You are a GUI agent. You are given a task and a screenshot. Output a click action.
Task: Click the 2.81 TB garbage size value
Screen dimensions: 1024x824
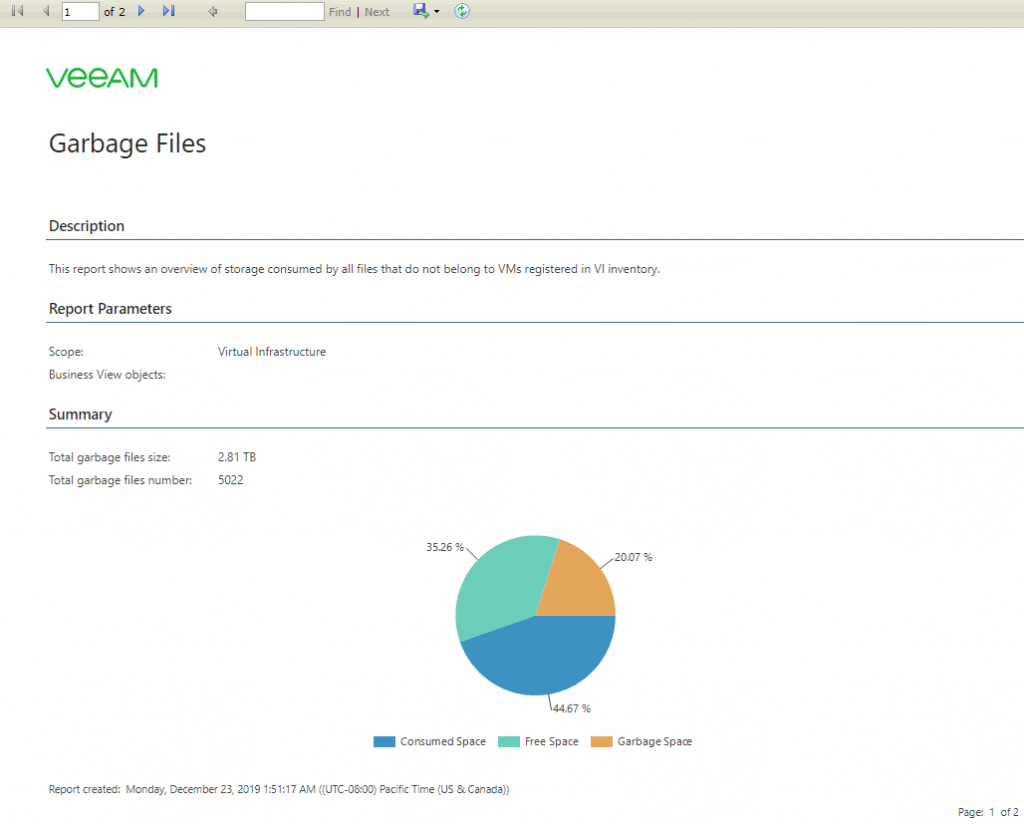[237, 457]
